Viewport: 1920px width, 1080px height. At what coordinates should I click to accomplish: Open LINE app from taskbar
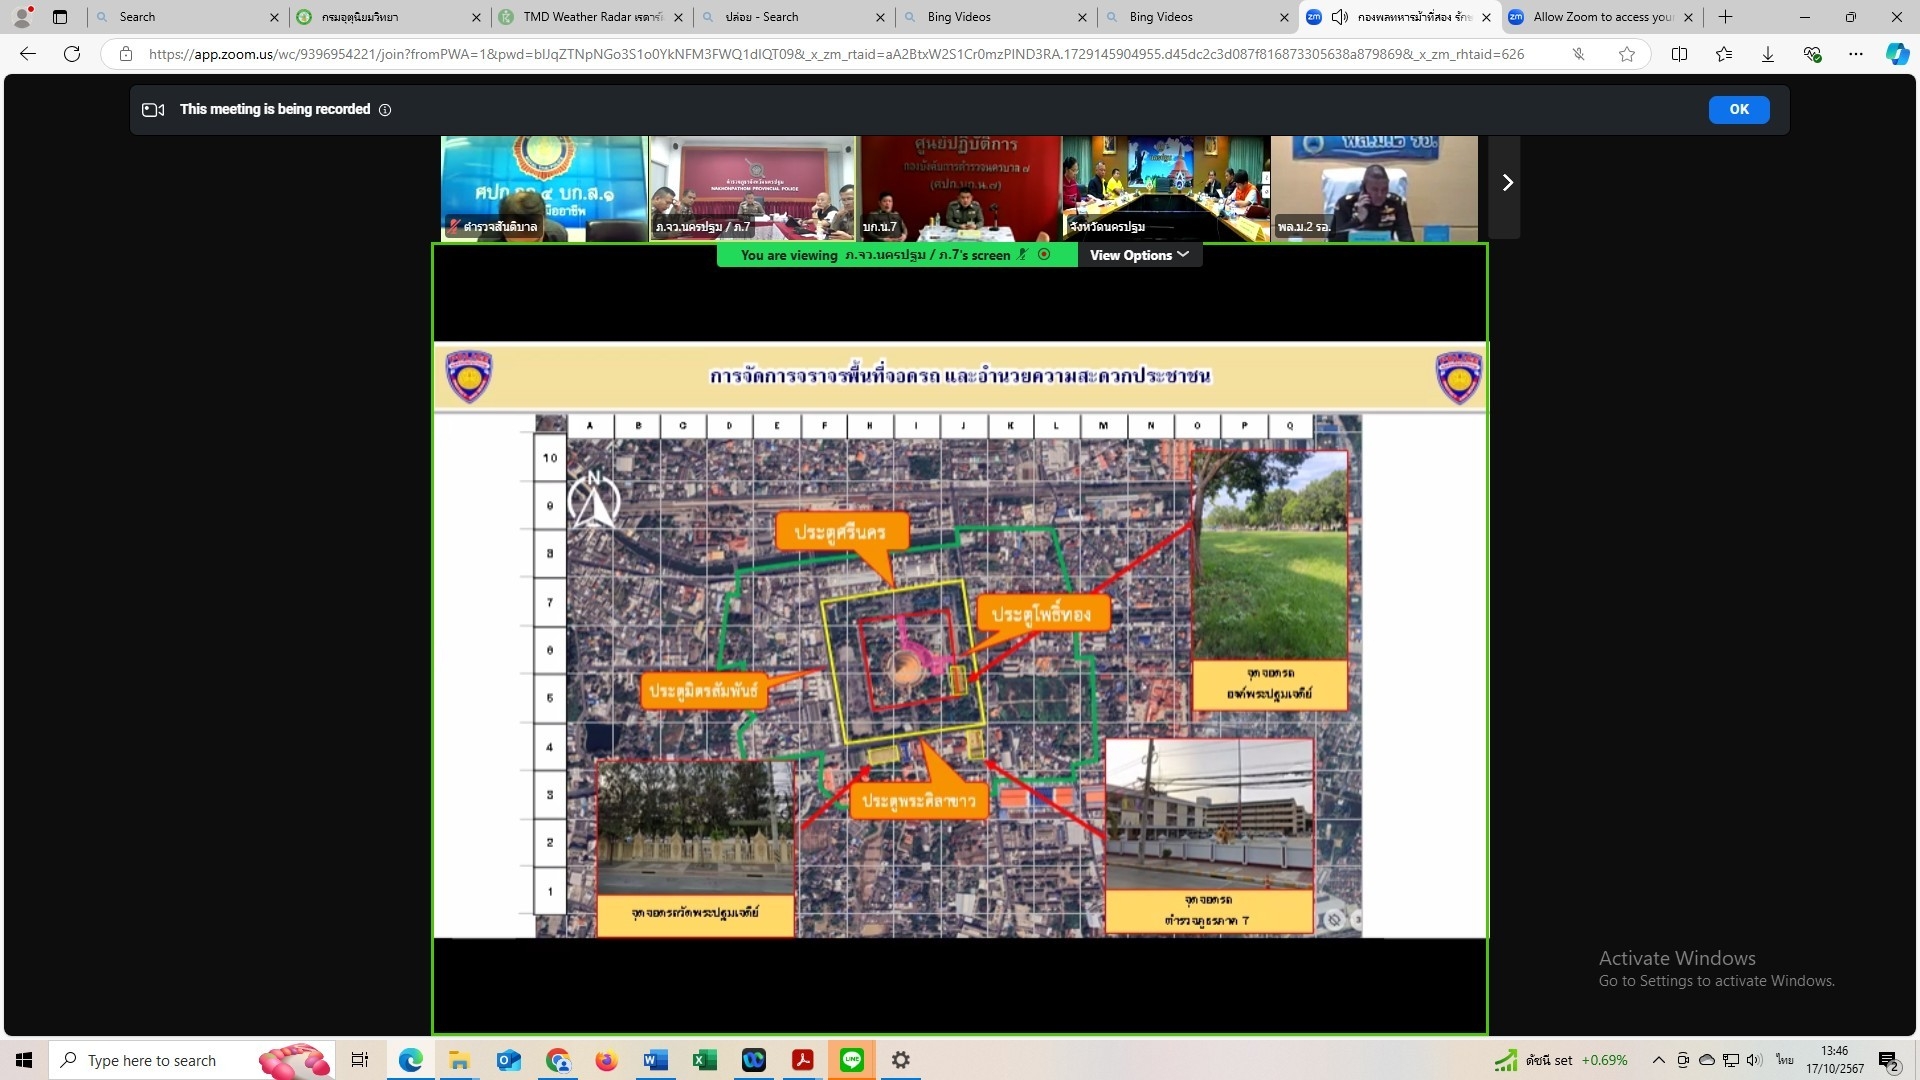pos(852,1060)
